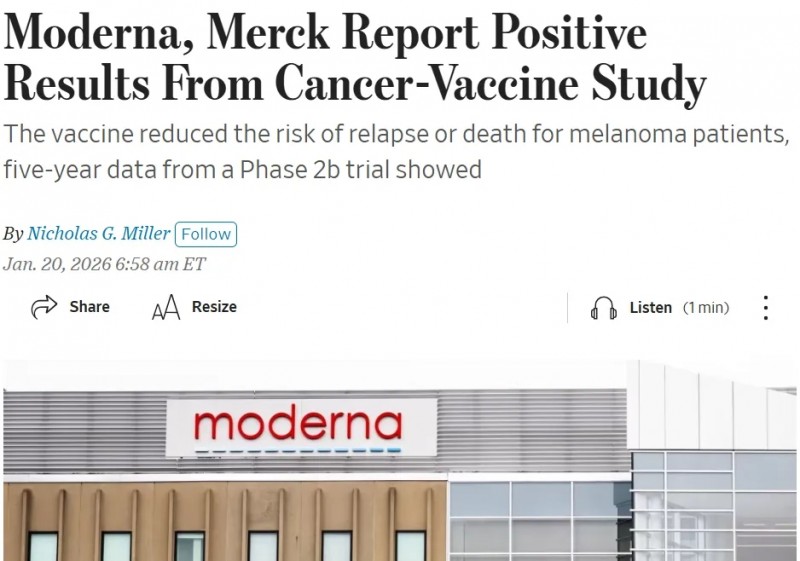Click "Phase 2b trial showed" subheadline text

pyautogui.click(x=370, y=170)
